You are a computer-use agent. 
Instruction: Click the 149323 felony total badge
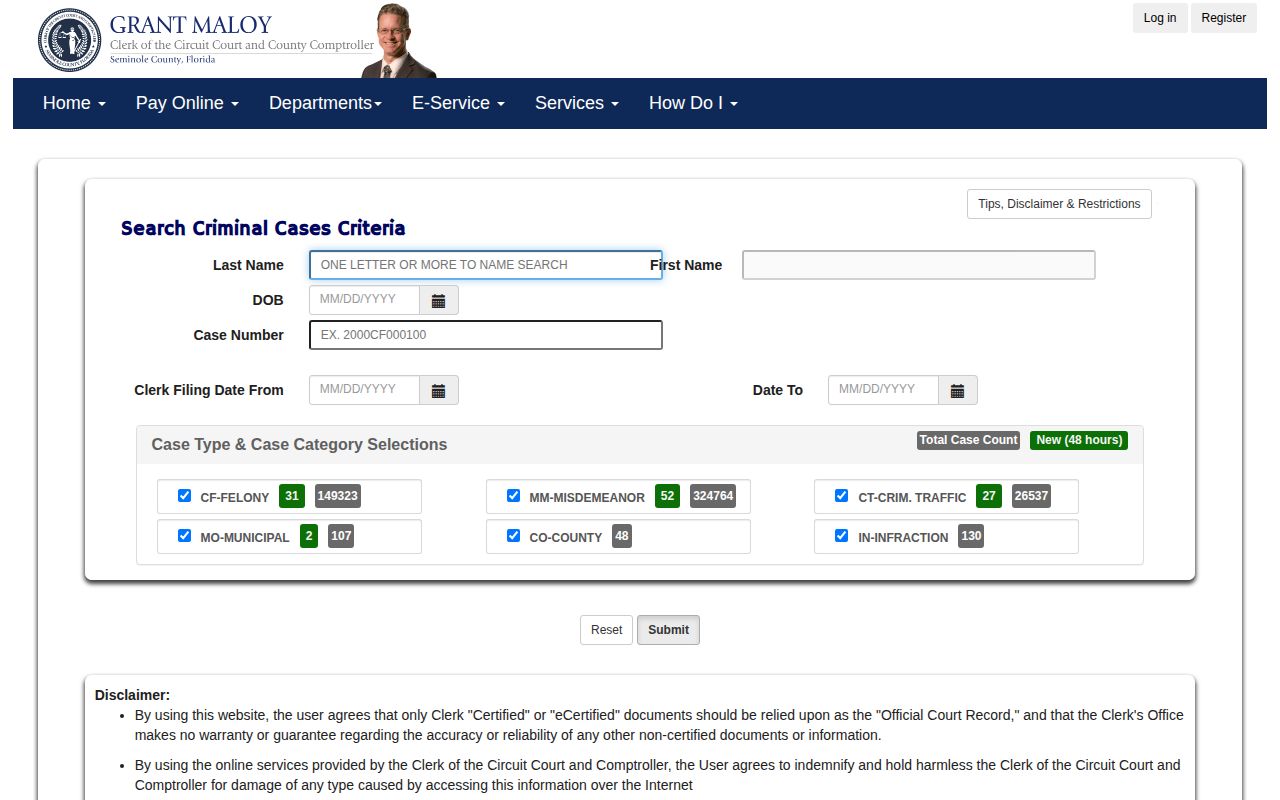point(337,496)
